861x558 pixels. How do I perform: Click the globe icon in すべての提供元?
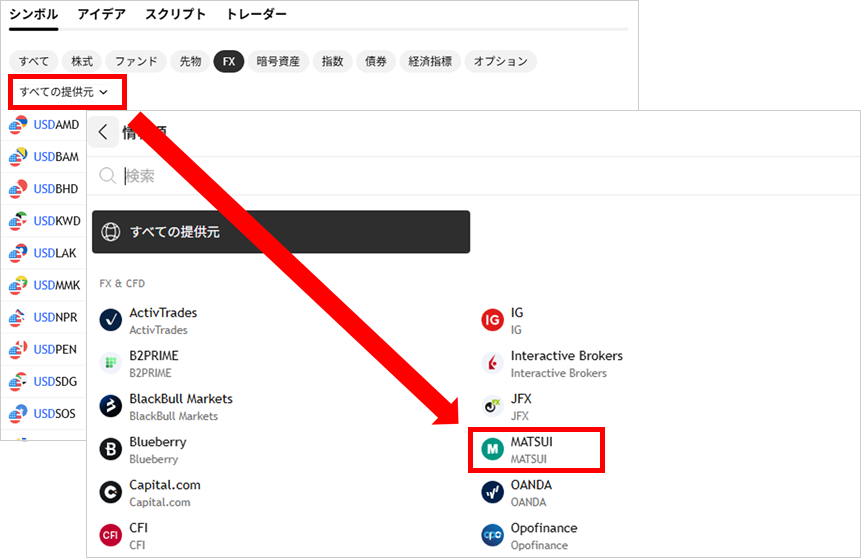click(110, 232)
